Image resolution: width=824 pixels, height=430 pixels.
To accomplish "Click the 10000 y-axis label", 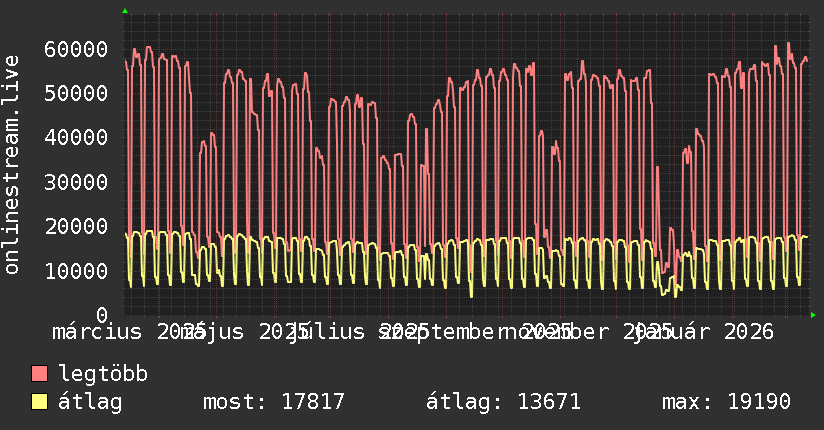I will coord(76,271).
